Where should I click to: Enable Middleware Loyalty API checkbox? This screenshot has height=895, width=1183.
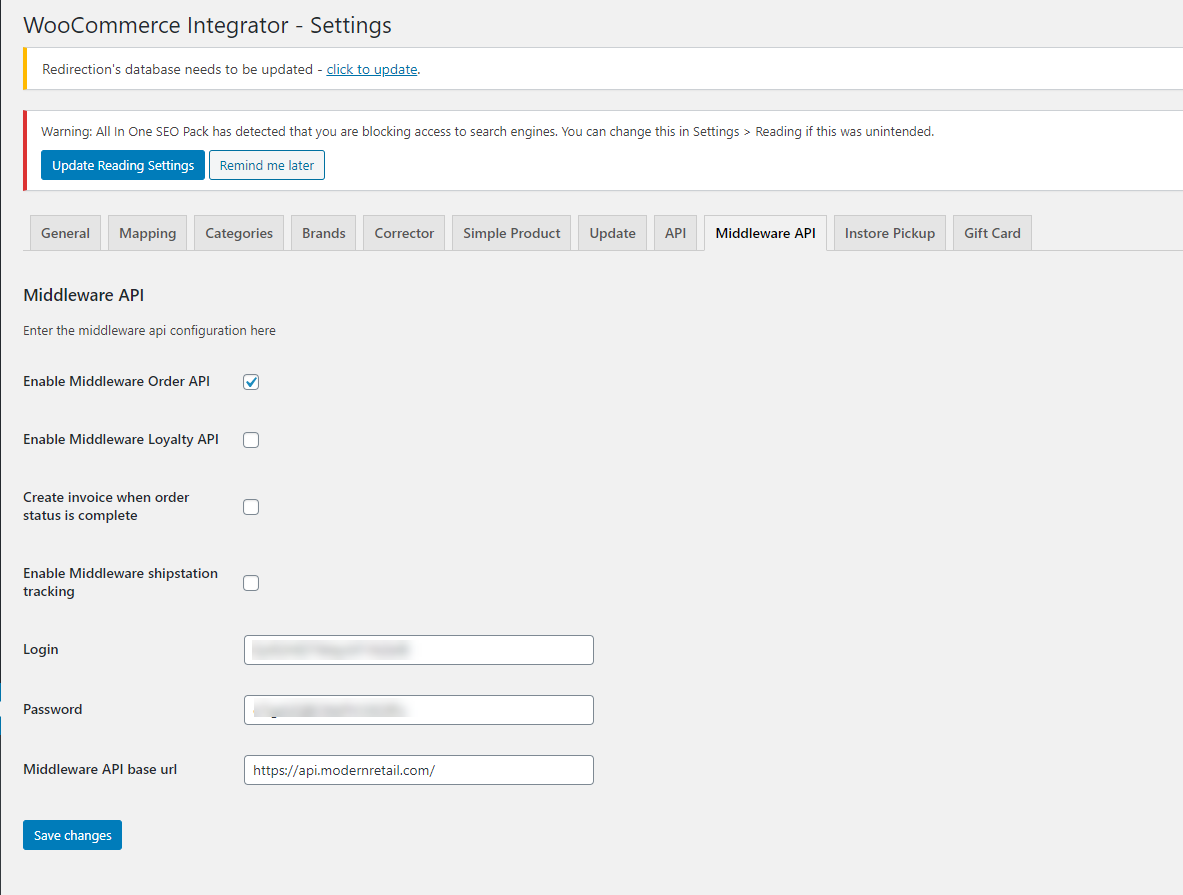coord(251,440)
